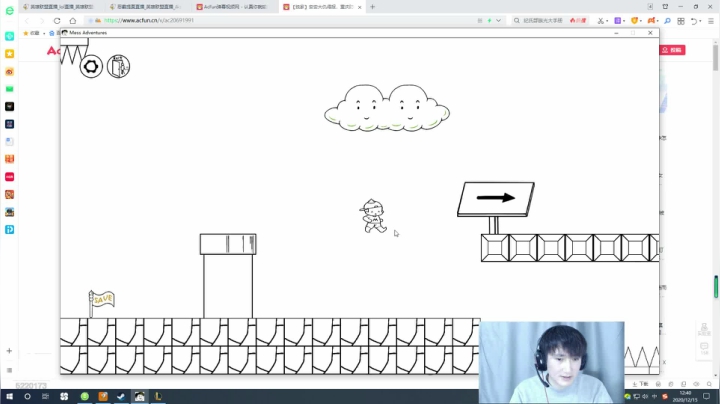The width and height of the screenshot is (720, 404).
Task: Click the right-arrow signpost in game
Action: 496,208
